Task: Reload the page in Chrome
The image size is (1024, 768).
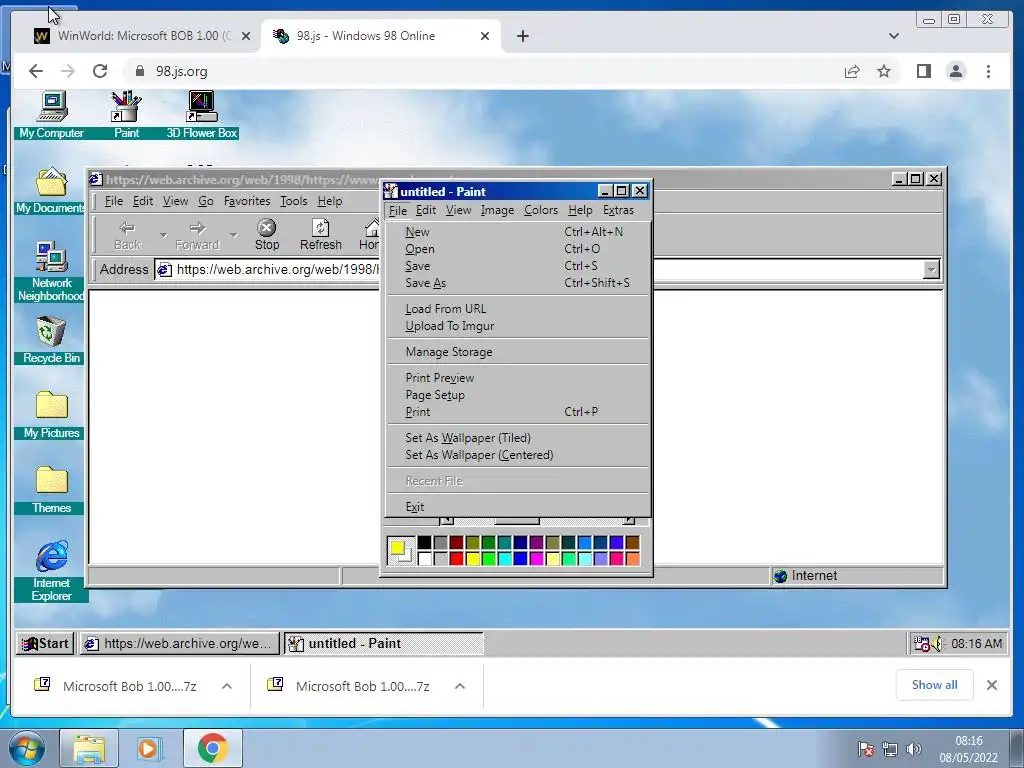Action: (x=100, y=71)
